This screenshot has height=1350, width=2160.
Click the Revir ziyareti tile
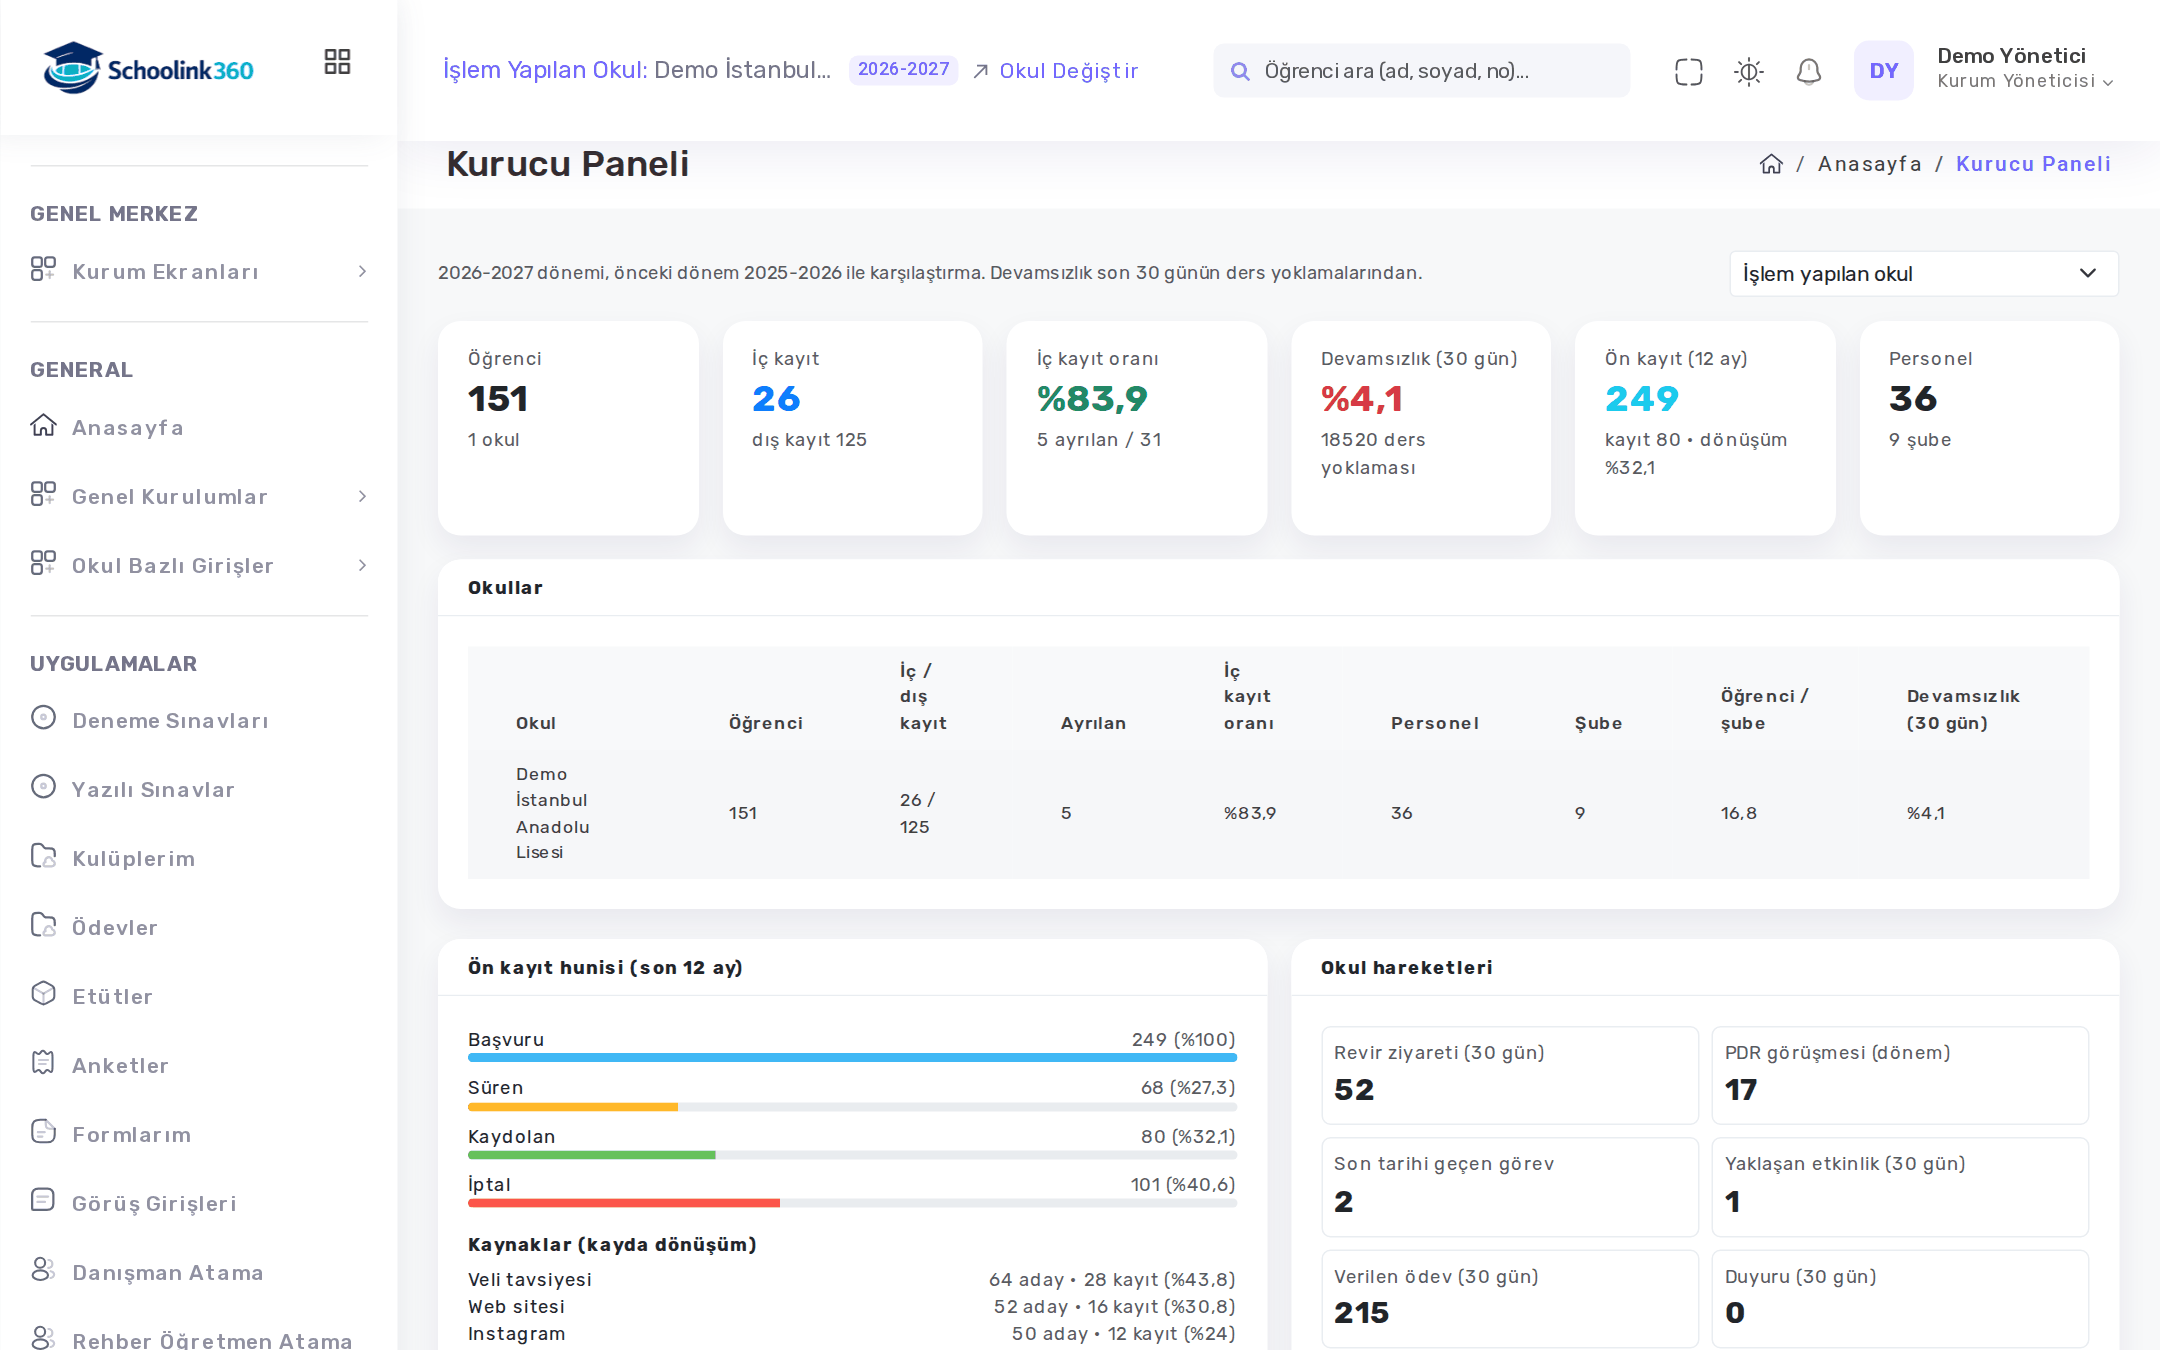pos(1510,1075)
